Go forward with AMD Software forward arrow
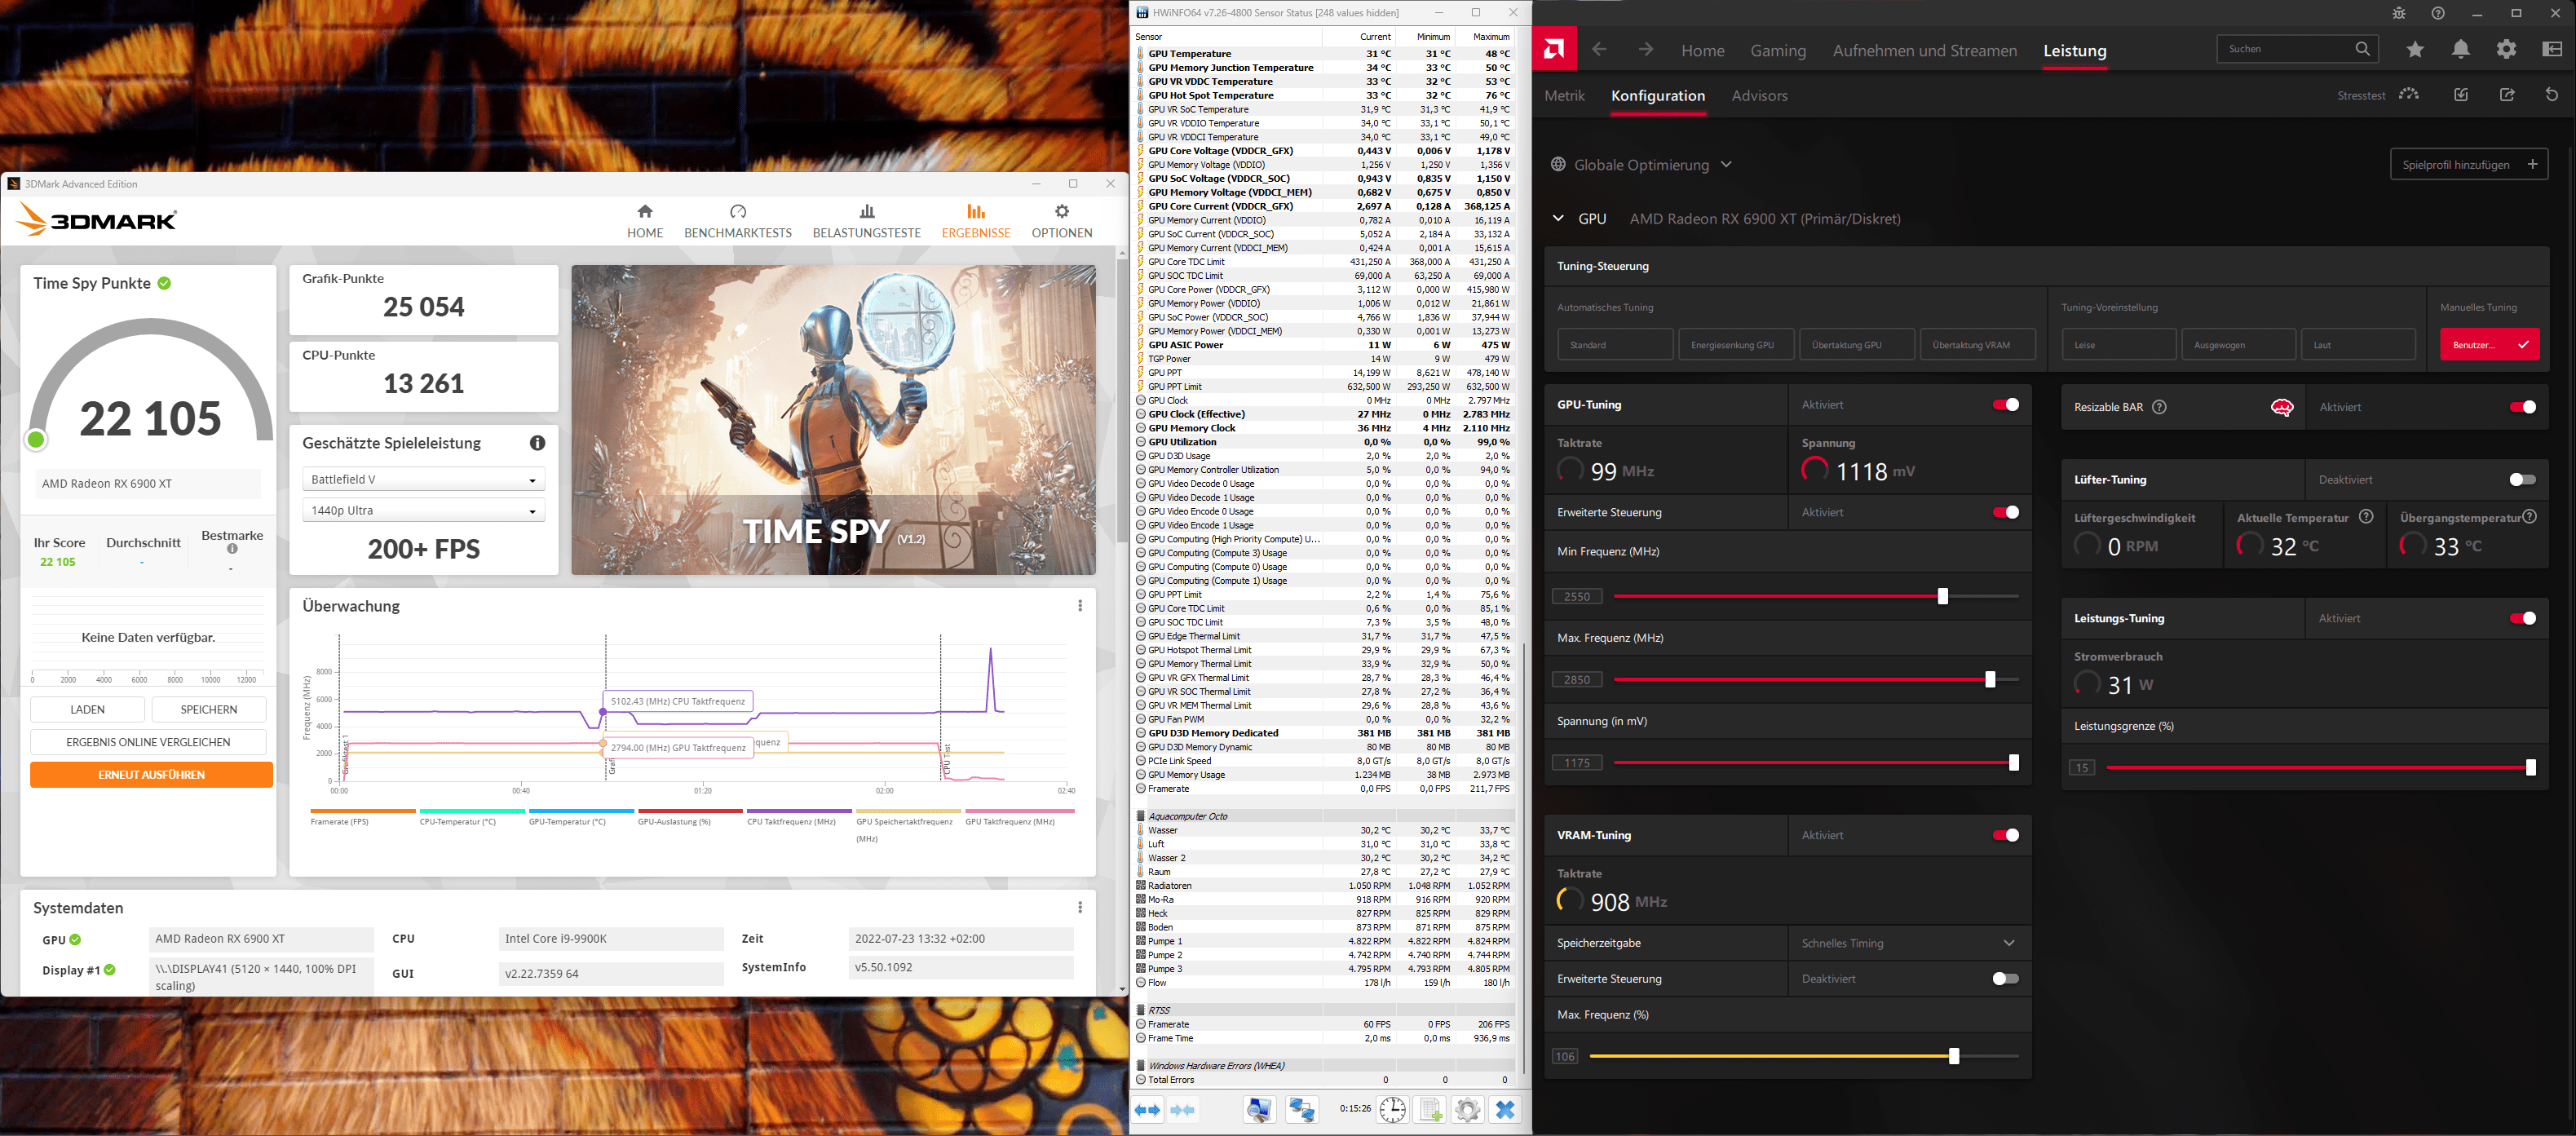 click(1645, 49)
